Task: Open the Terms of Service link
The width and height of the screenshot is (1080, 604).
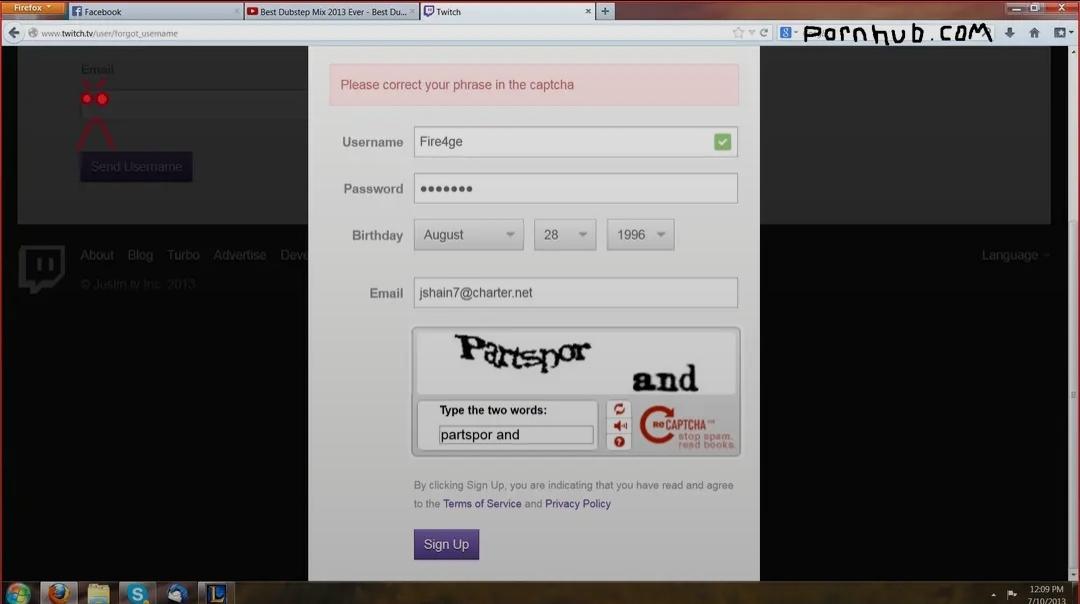Action: (x=482, y=504)
